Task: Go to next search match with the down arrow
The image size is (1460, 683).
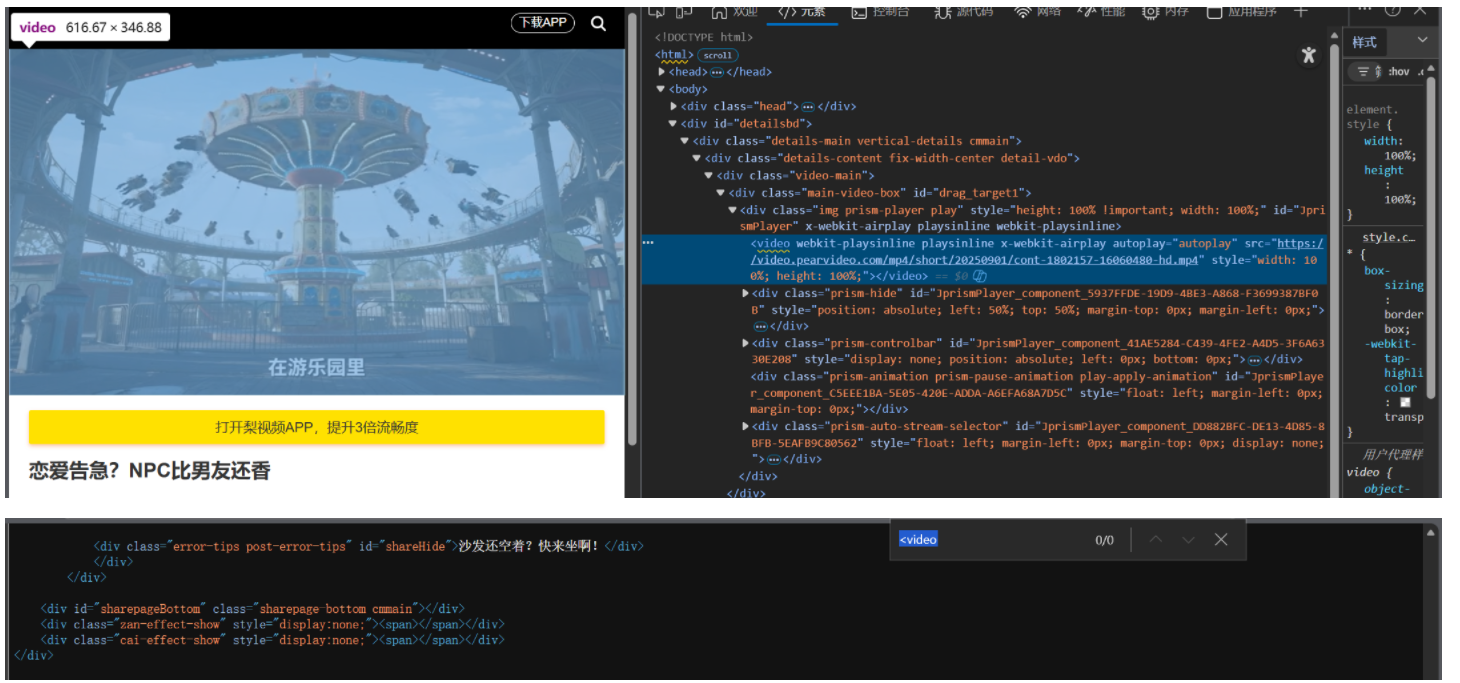Action: (x=1188, y=539)
